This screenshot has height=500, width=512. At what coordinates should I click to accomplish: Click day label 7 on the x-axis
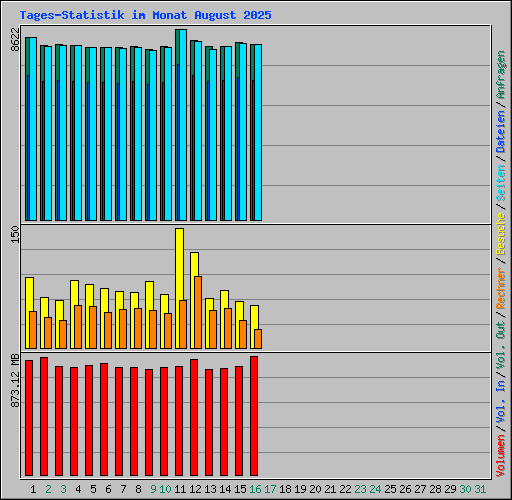tap(123, 489)
